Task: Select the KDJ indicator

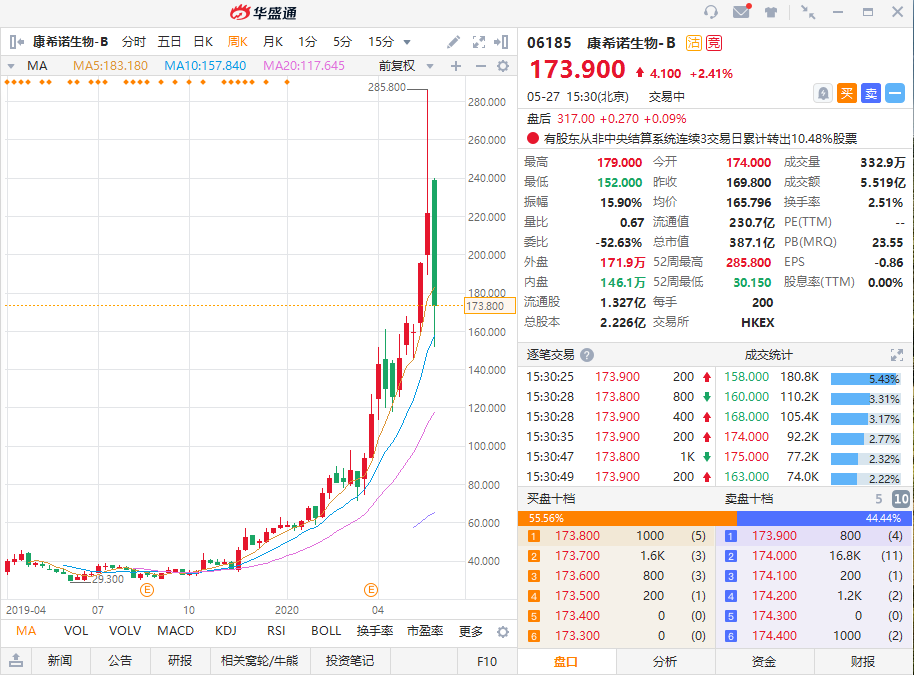Action: [226, 631]
